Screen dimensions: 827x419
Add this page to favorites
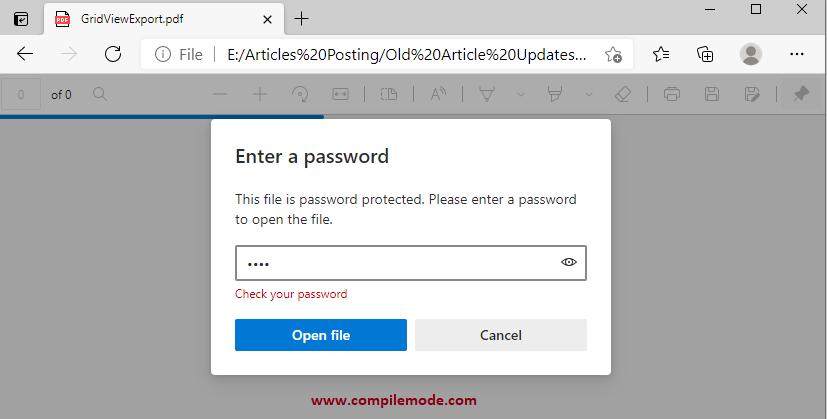pyautogui.click(x=613, y=54)
